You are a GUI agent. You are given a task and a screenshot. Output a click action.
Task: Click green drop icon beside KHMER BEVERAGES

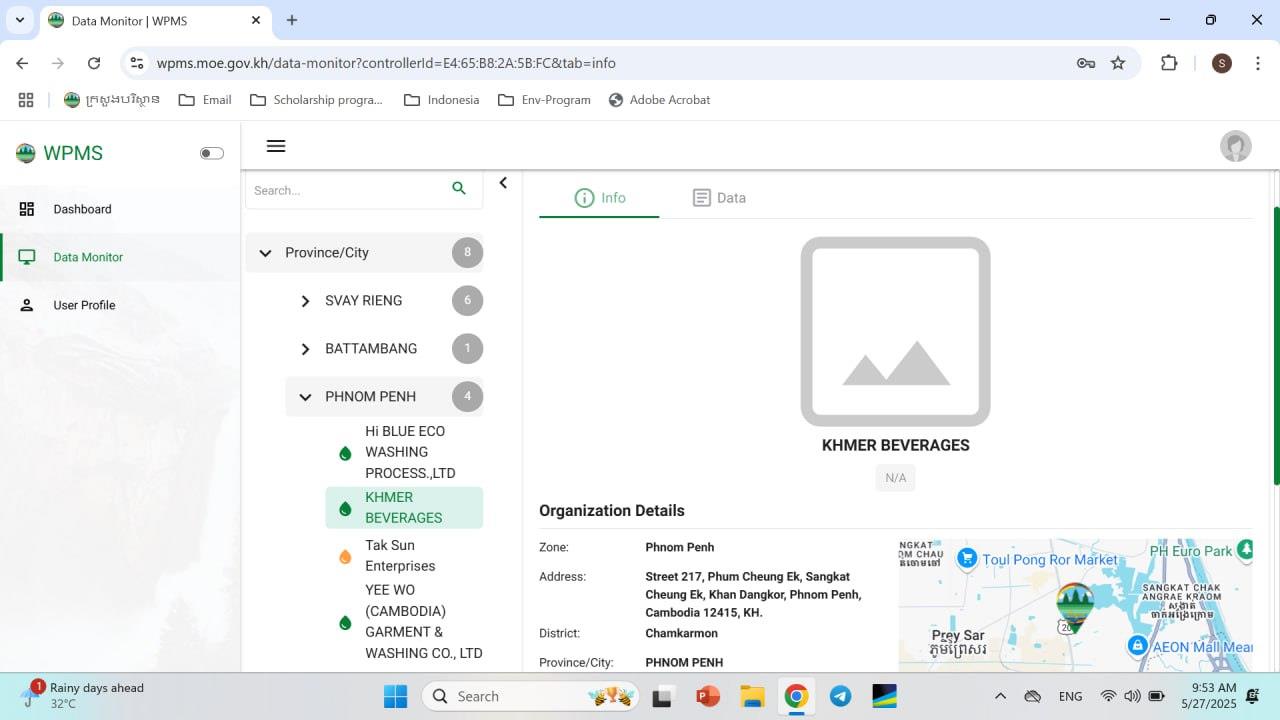point(345,509)
